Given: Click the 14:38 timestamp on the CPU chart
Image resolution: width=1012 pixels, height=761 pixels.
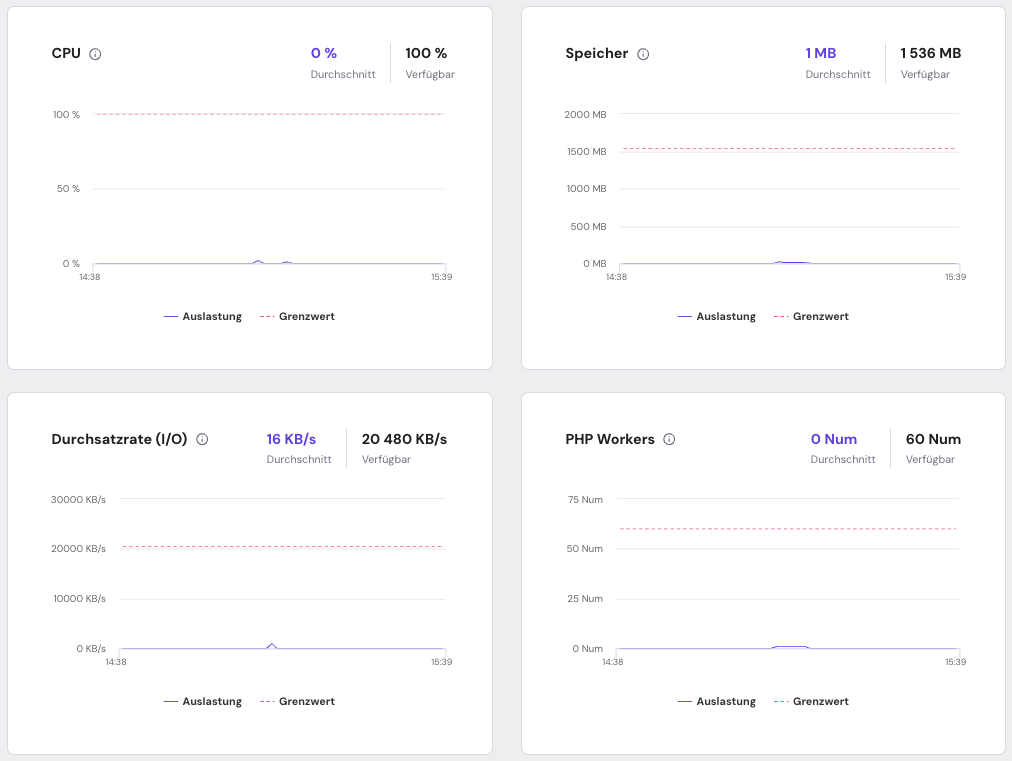Looking at the screenshot, I should coord(88,276).
